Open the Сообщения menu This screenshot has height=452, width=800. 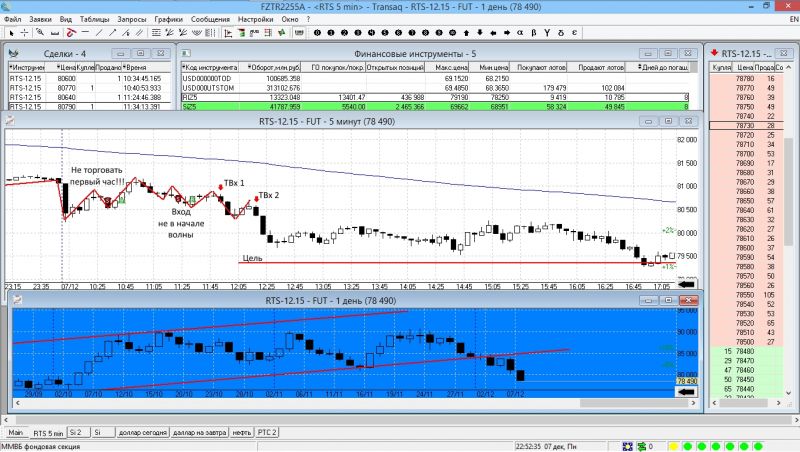(210, 19)
